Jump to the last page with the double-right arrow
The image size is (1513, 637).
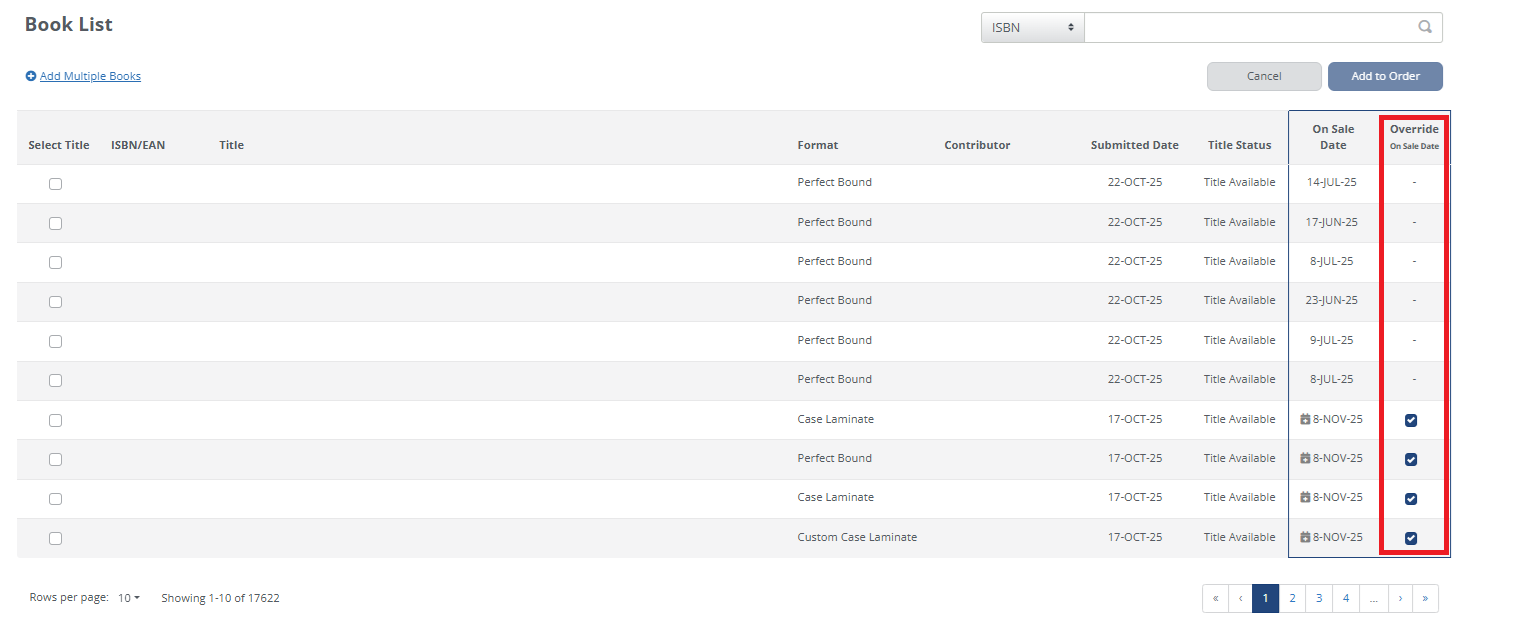click(x=1425, y=598)
